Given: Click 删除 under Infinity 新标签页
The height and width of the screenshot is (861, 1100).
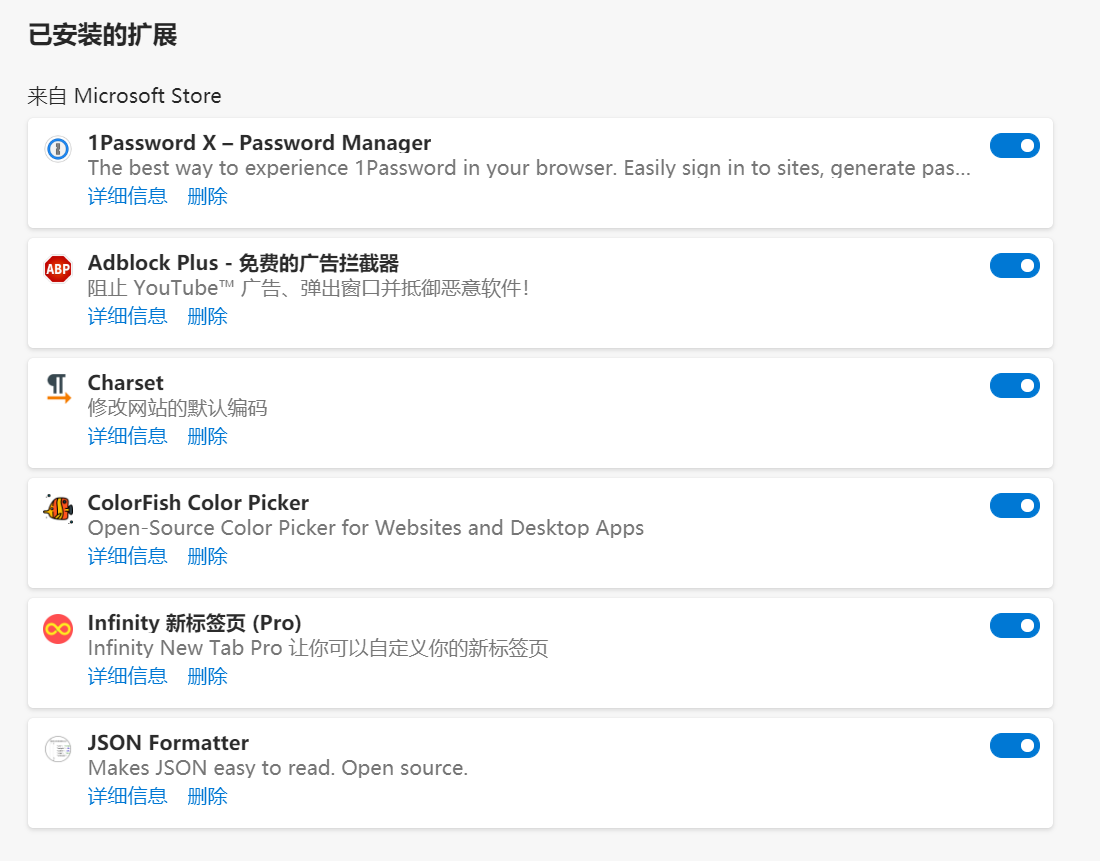Looking at the screenshot, I should point(208,676).
